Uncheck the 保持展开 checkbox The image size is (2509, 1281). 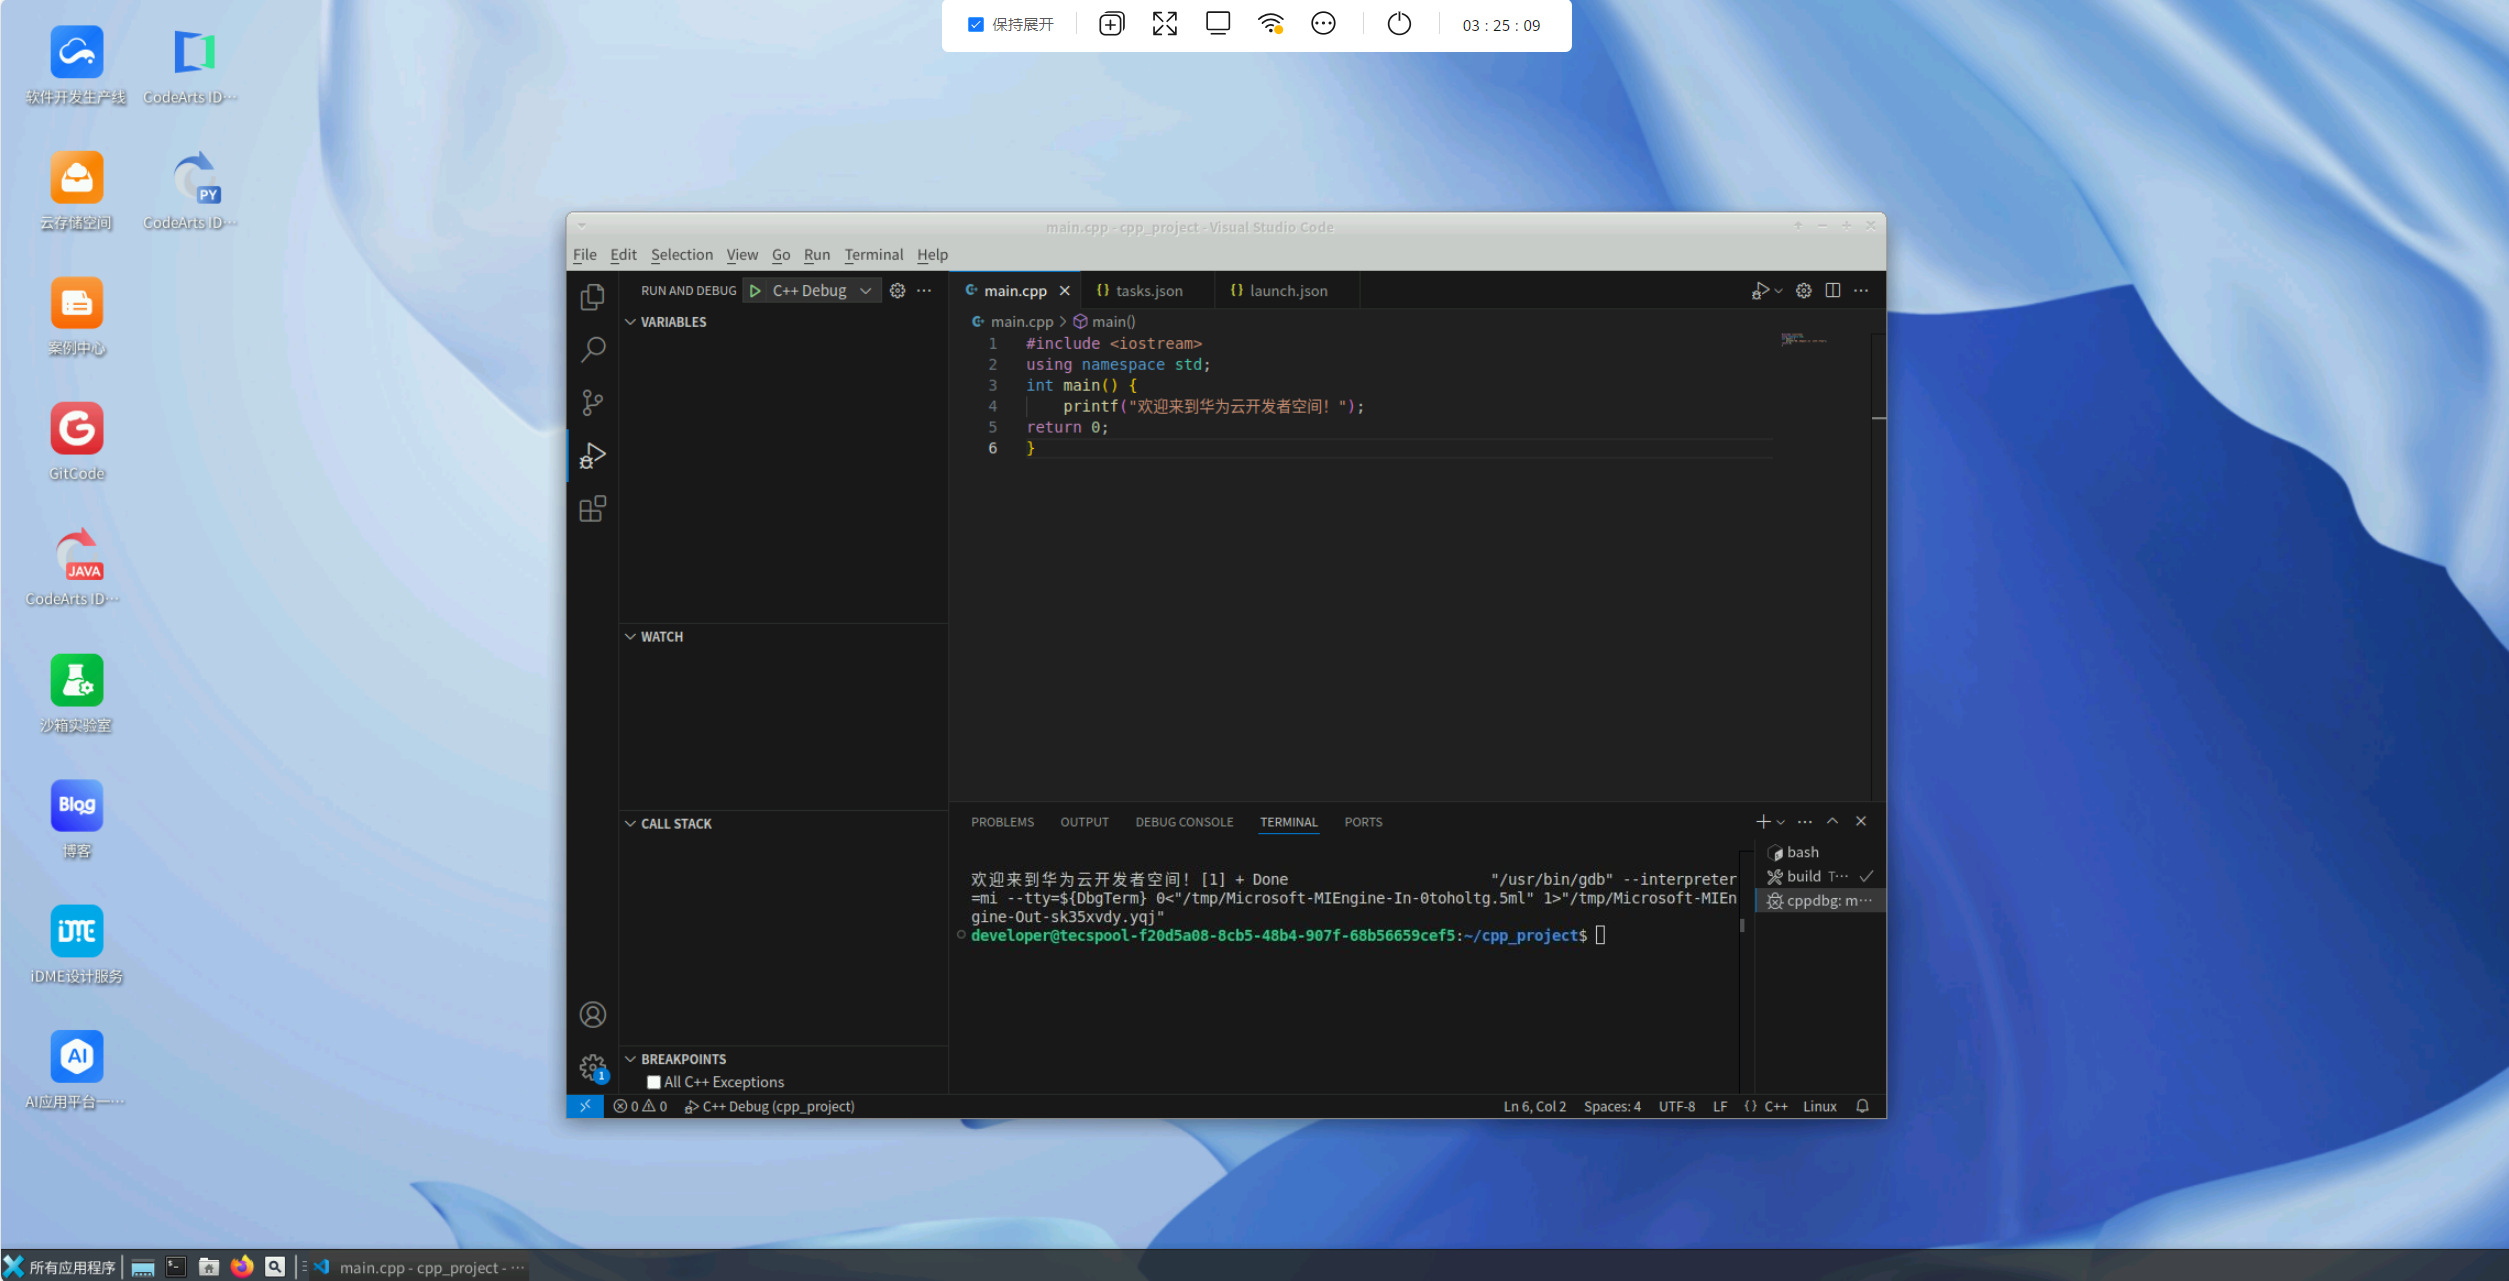[x=976, y=25]
